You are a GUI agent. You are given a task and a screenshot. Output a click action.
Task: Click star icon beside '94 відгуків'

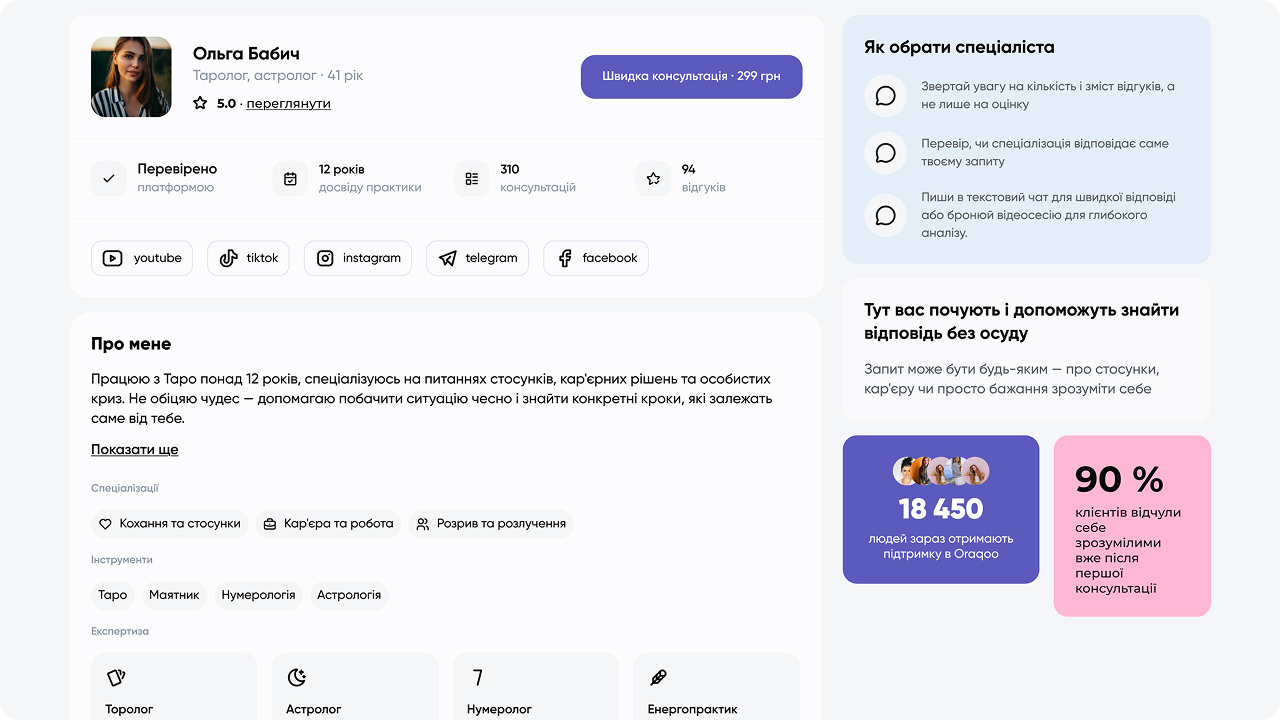click(x=653, y=179)
